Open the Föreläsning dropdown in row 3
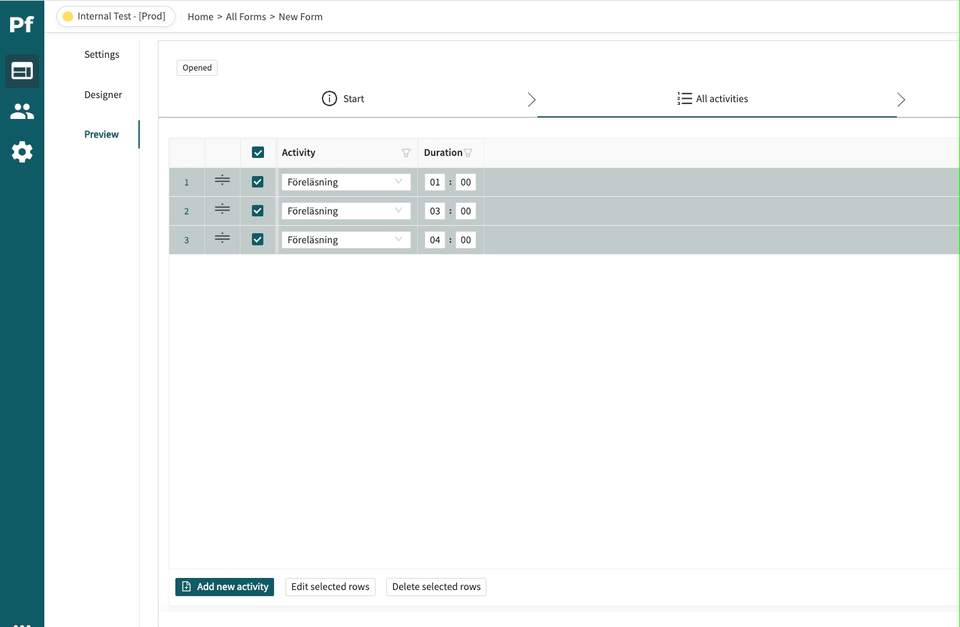This screenshot has height=627, width=960. tap(346, 239)
